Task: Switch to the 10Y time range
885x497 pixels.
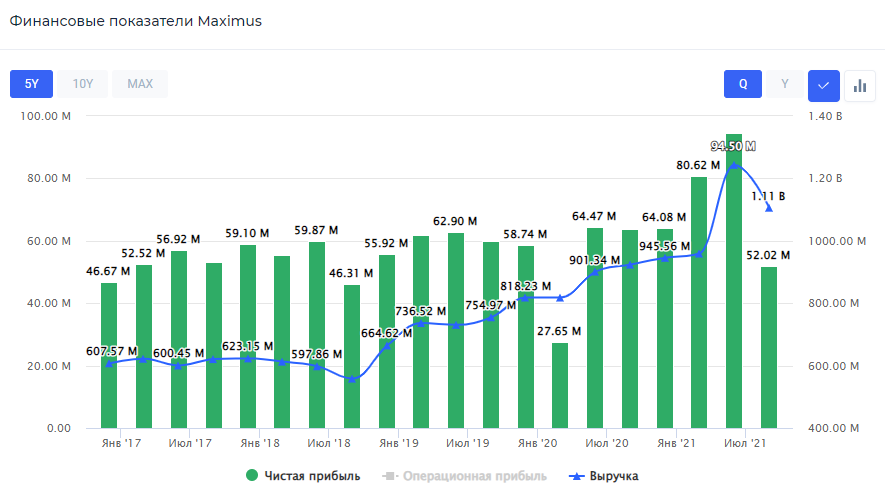Action: (82, 84)
